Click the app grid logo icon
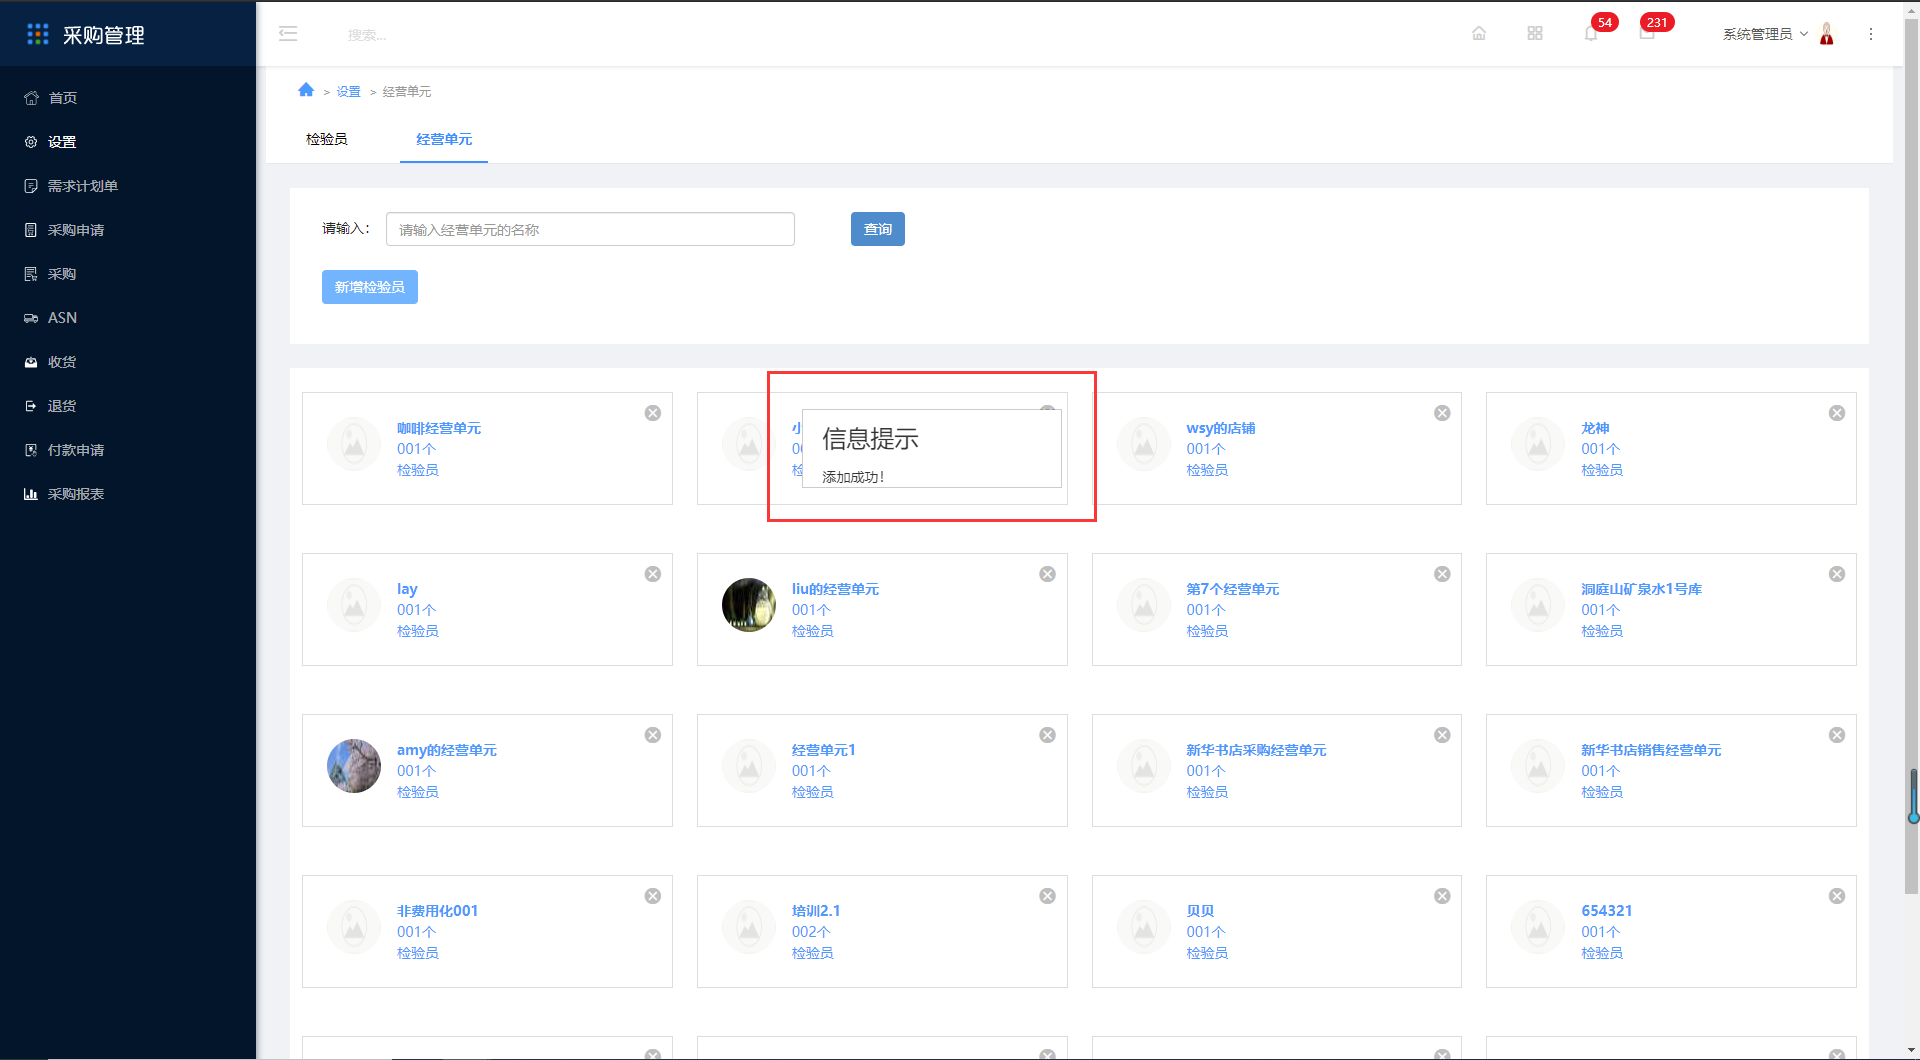Viewport: 1920px width, 1060px height. [38, 35]
